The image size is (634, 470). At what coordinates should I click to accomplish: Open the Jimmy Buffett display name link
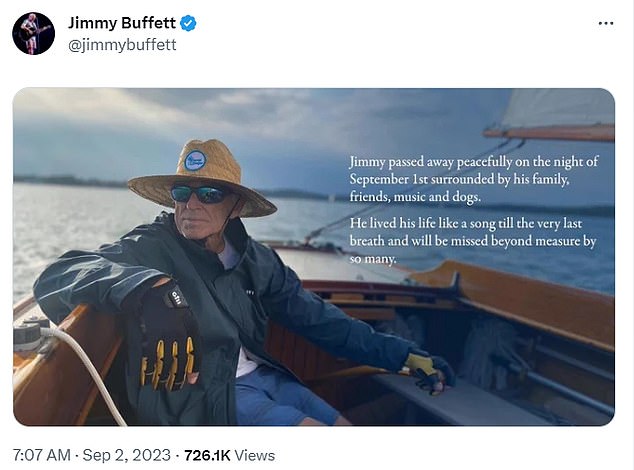click(x=120, y=22)
